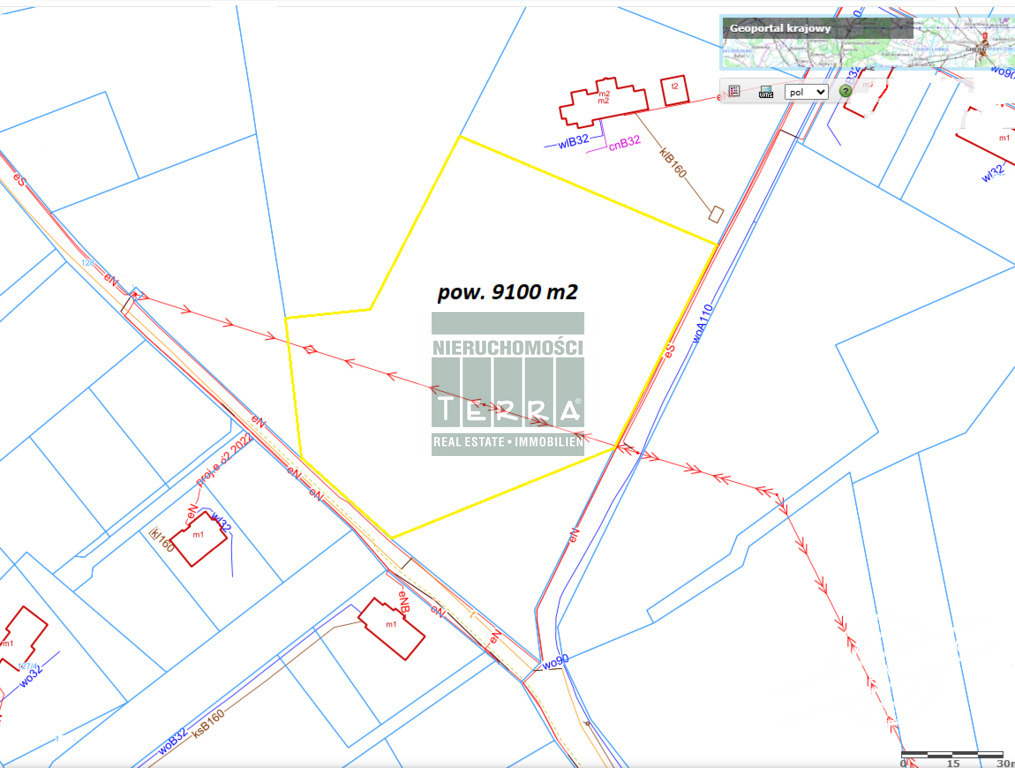Click the cnB32 magenta line label

[x=625, y=142]
